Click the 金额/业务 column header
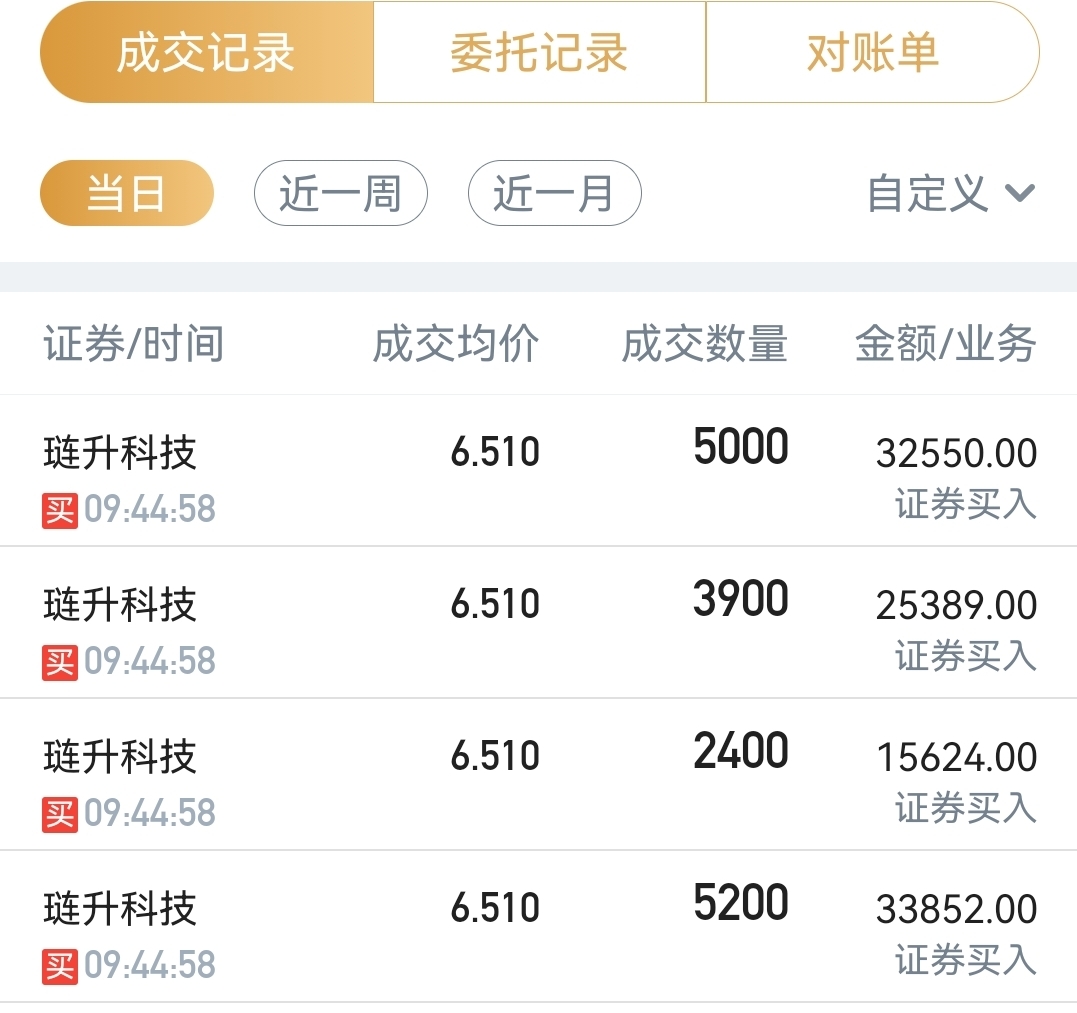1077x1013 pixels. tap(946, 345)
